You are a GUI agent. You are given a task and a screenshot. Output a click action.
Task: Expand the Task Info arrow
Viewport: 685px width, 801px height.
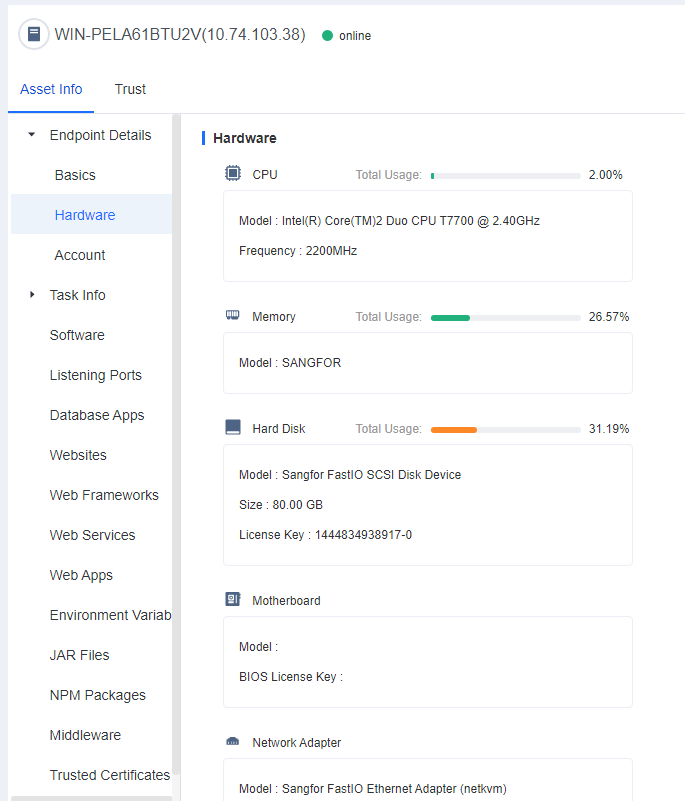click(x=32, y=295)
